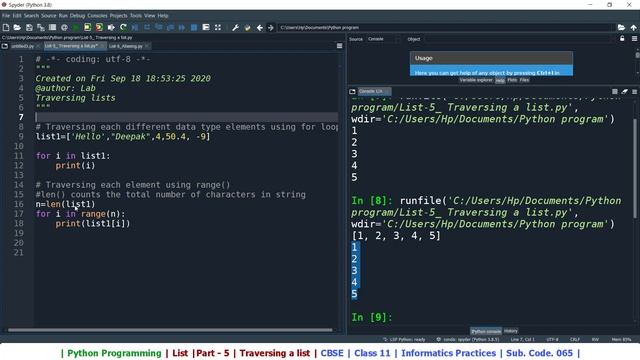Open the Edit menu
Image resolution: width=640 pixels, height=360 pixels.
17,16
